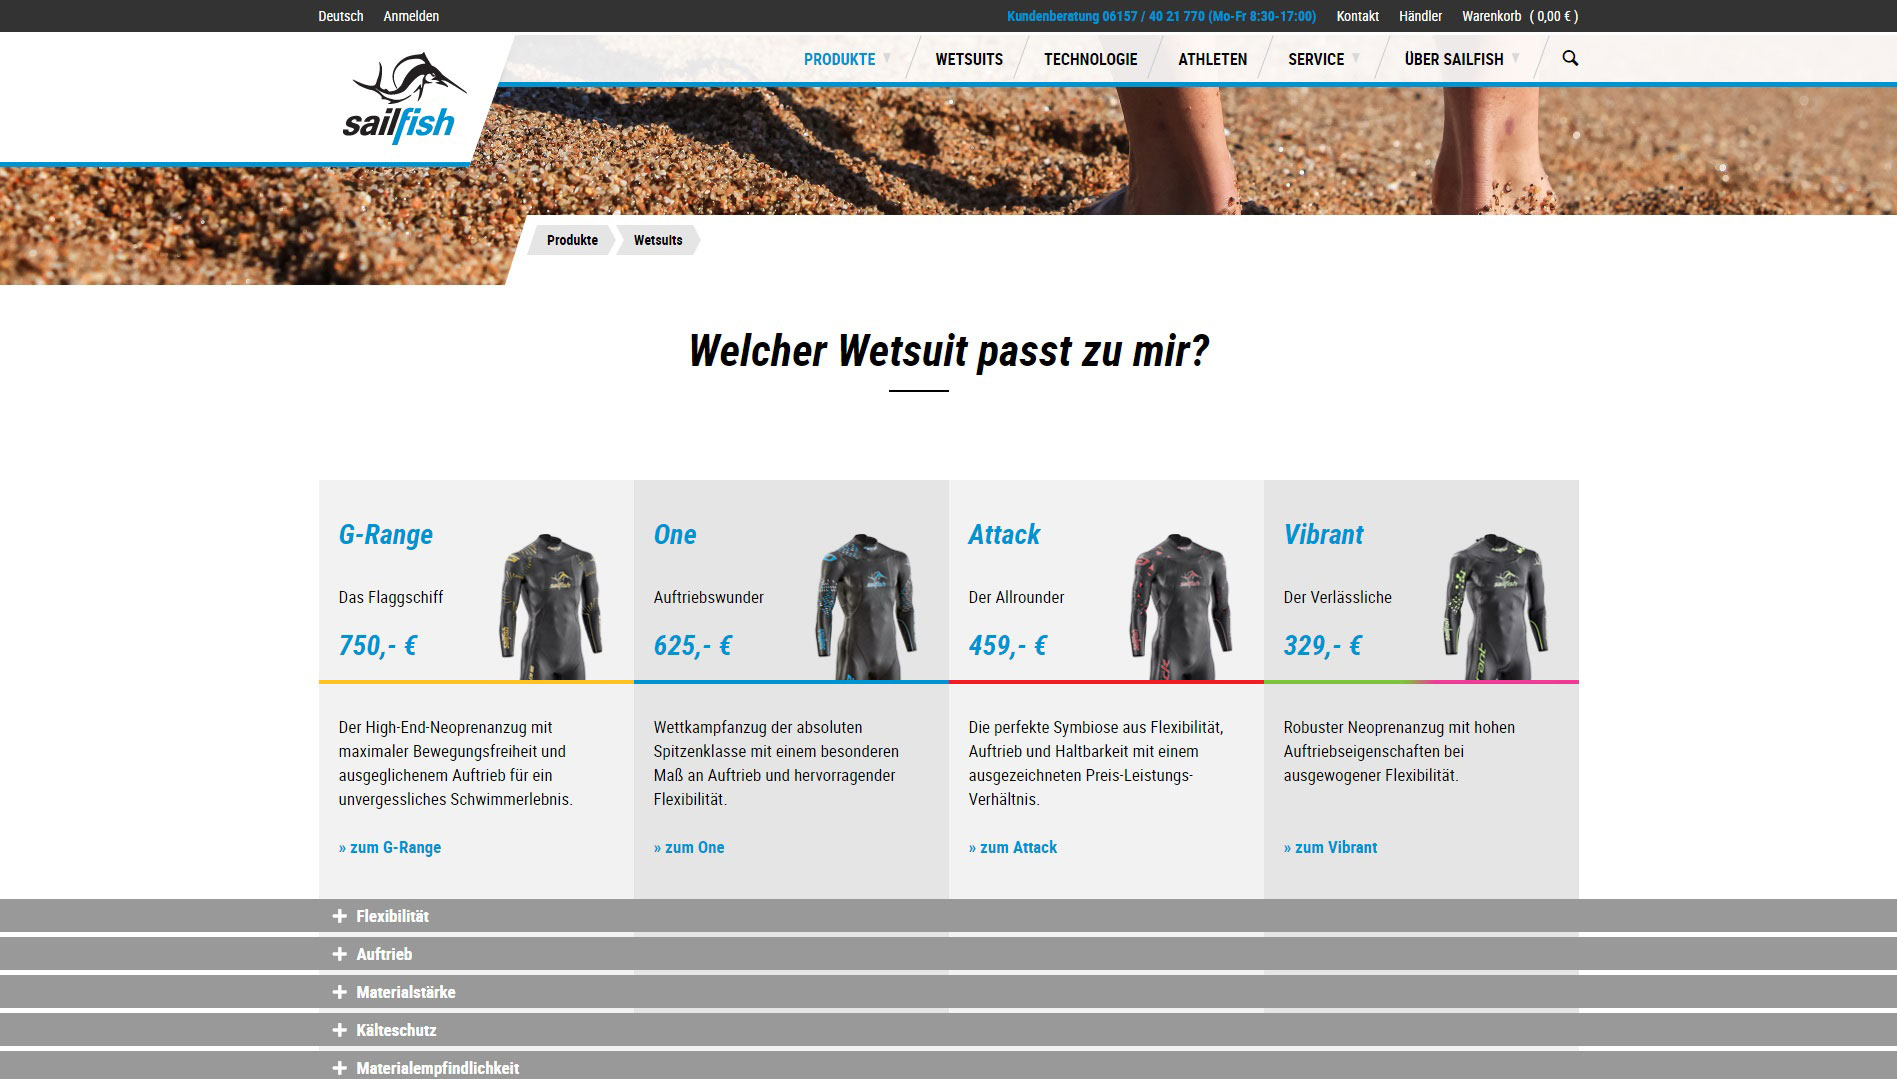The width and height of the screenshot is (1897, 1079).
Task: Click the 'Der Verlässliche' tagline
Action: [1338, 597]
